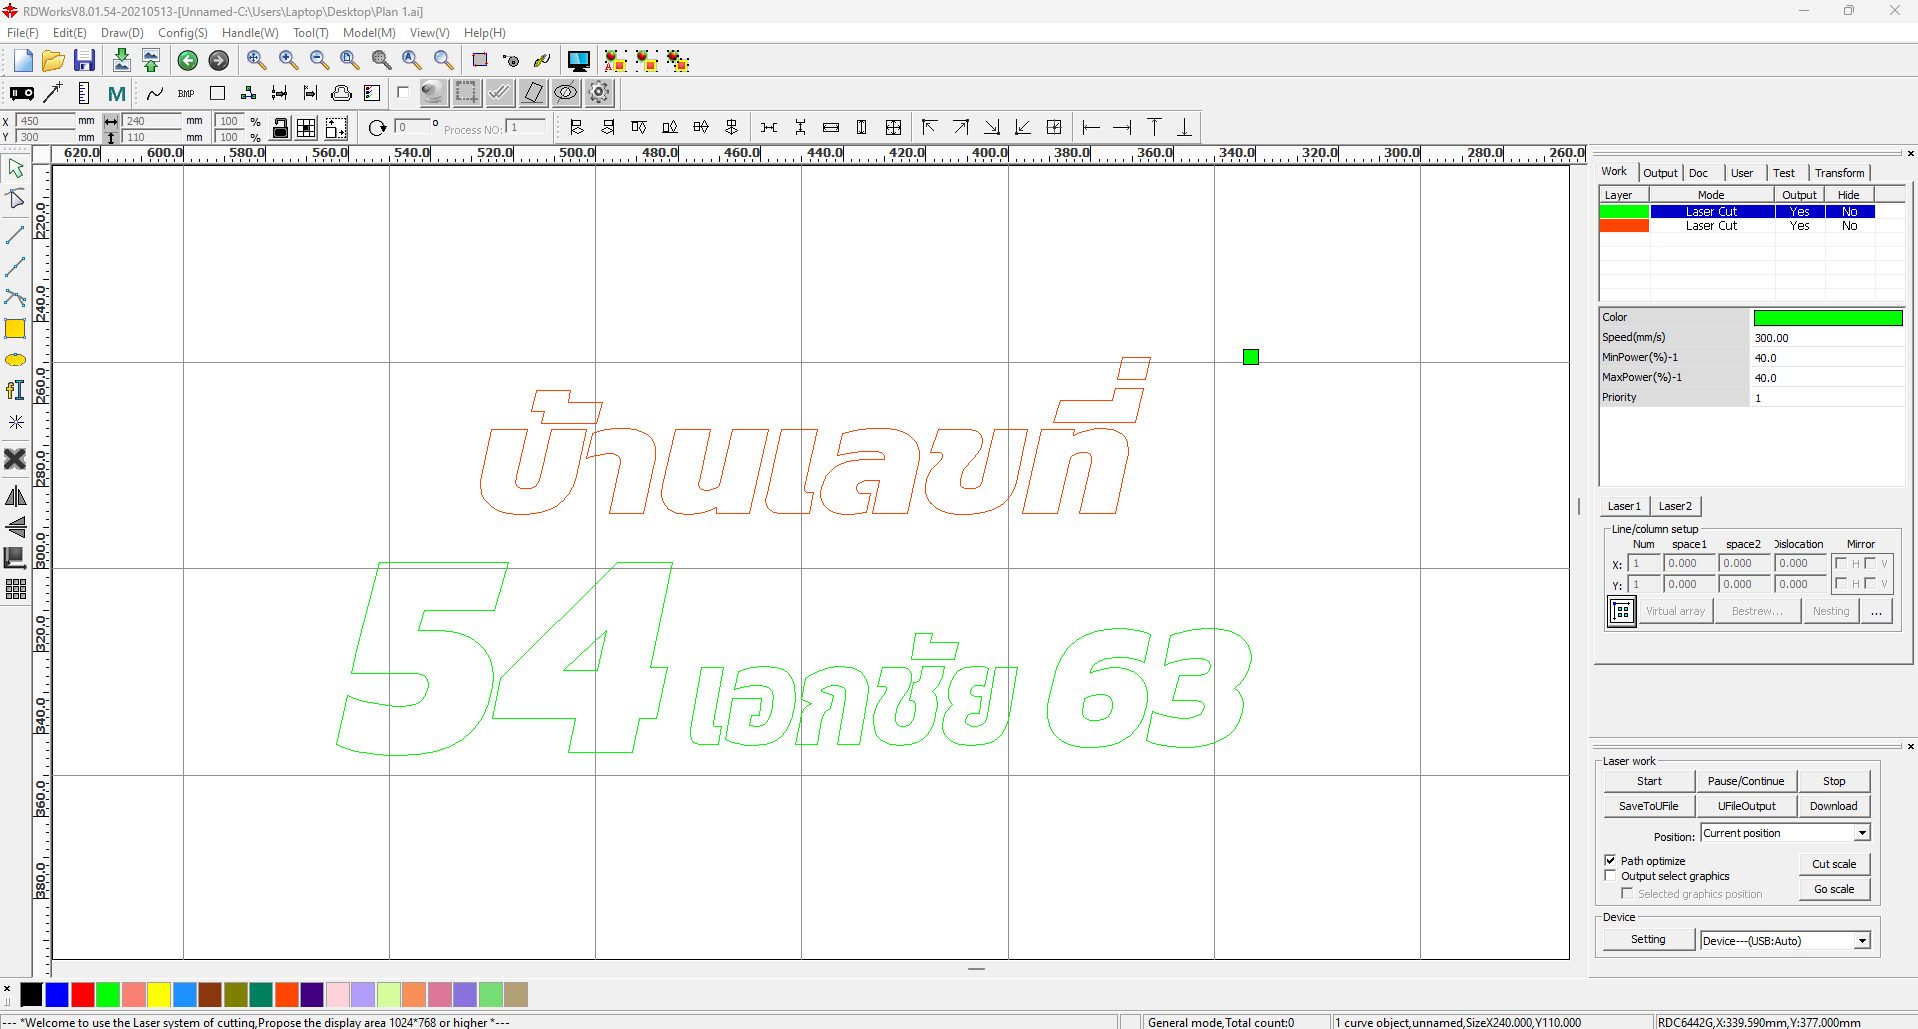Image resolution: width=1918 pixels, height=1029 pixels.
Task: Click the move to top-left corner icon
Action: pyautogui.click(x=929, y=128)
